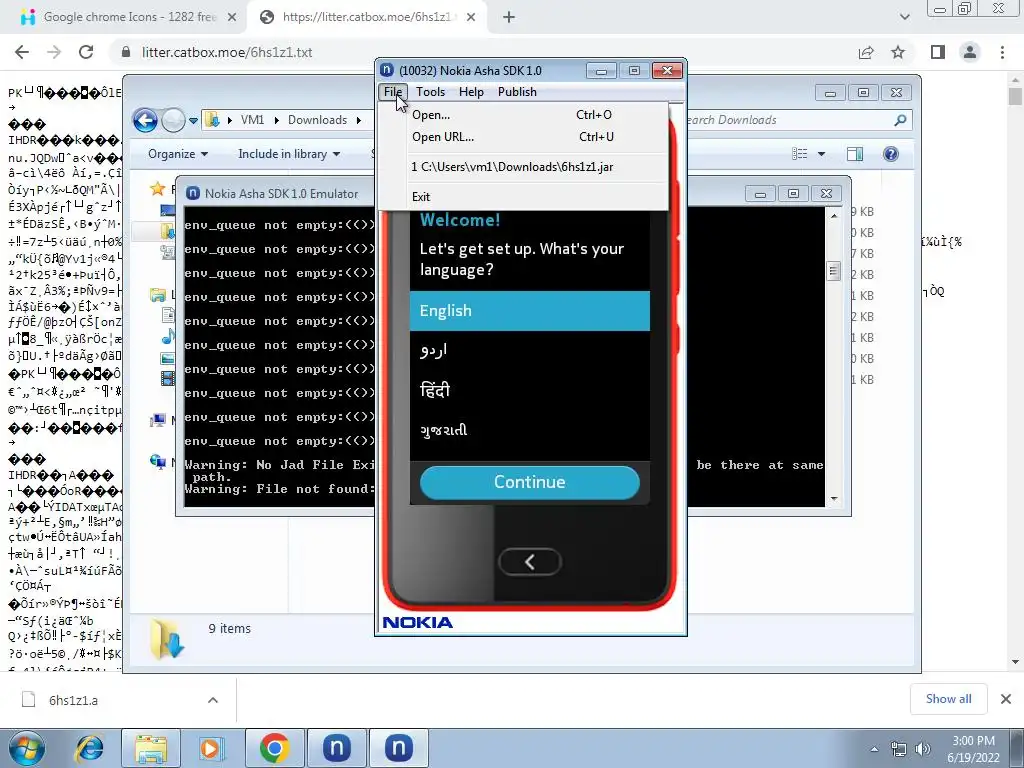
Task: Open the Tools menu in Nokia Asha SDK
Action: coord(430,92)
